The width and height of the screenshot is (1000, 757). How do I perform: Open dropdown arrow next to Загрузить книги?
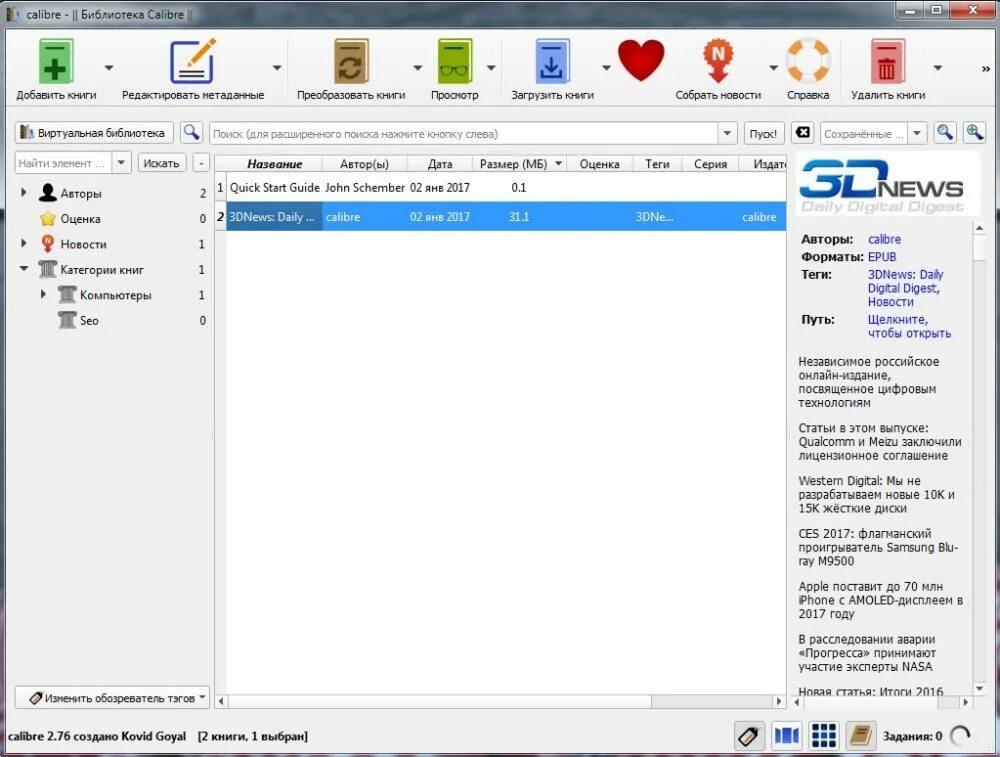point(606,68)
